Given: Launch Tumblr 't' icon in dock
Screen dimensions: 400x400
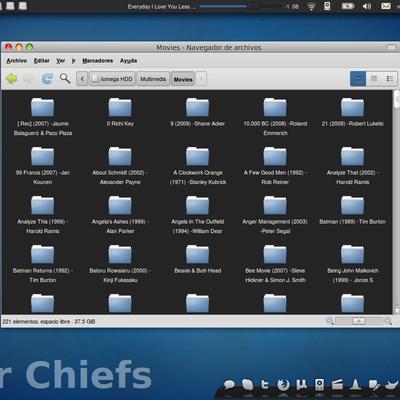Looking at the screenshot, I should pos(265,384).
